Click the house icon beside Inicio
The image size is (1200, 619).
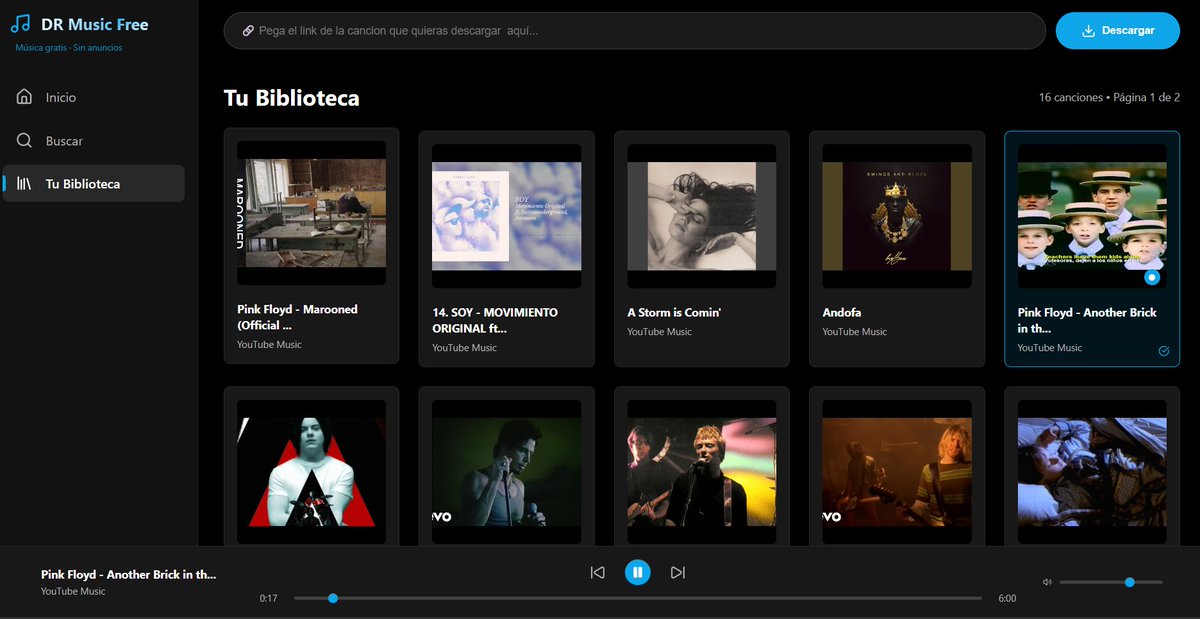(x=24, y=97)
